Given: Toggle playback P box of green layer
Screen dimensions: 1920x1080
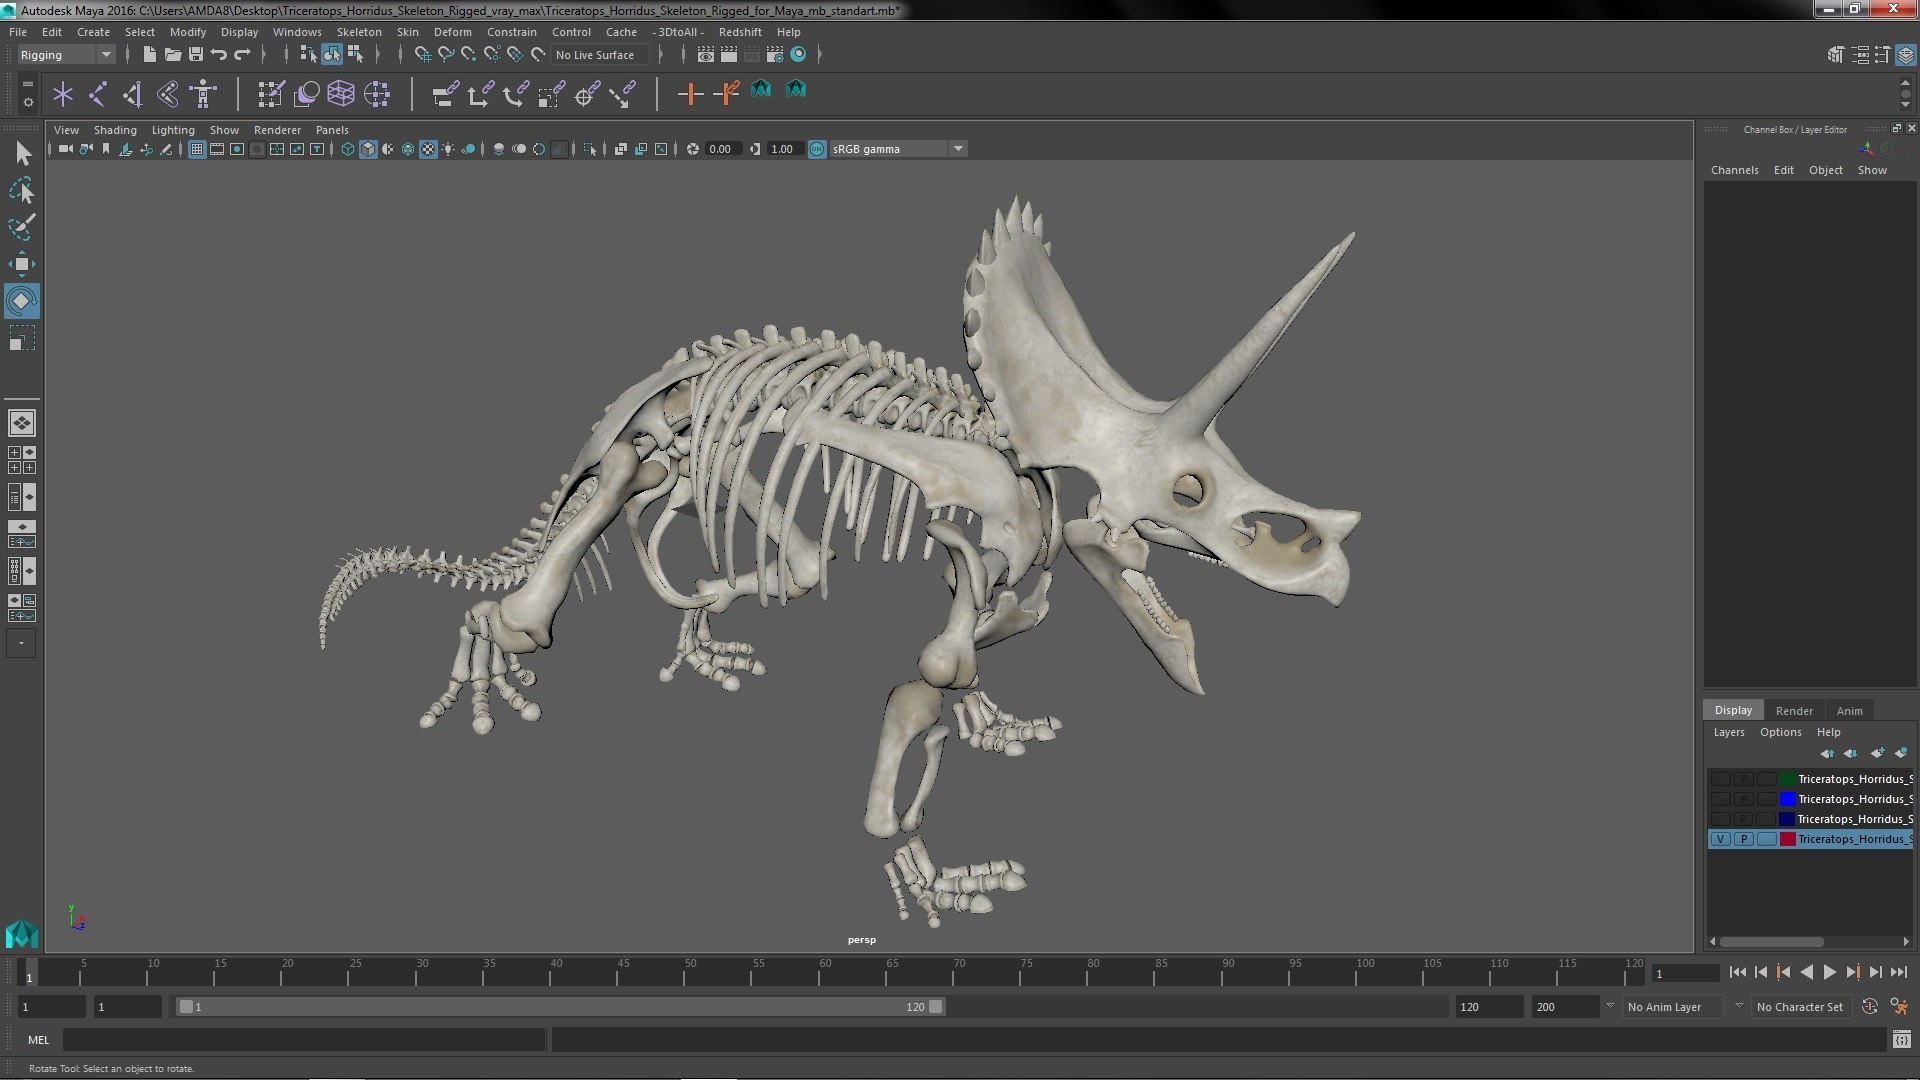Looking at the screenshot, I should pos(1744,779).
